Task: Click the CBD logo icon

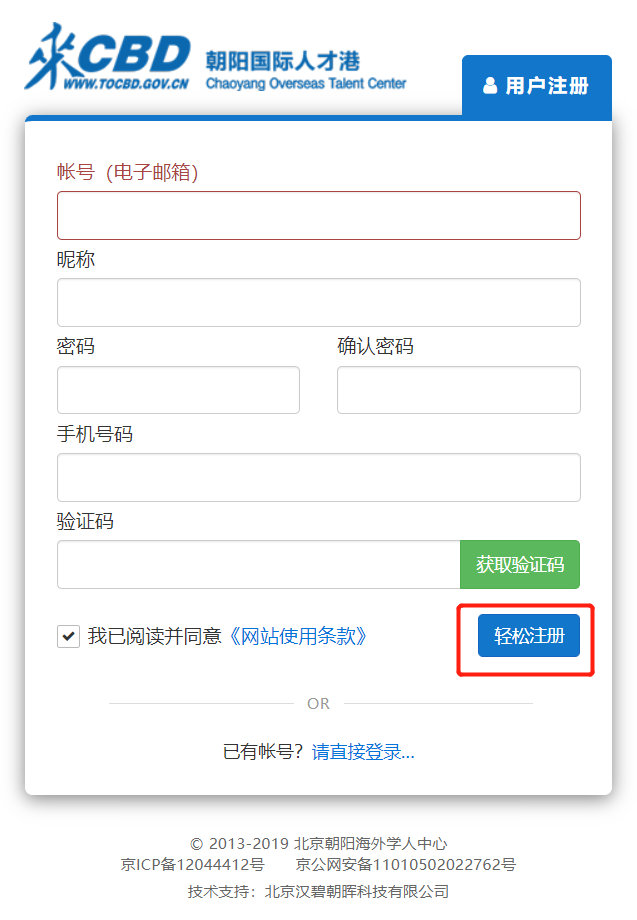Action: (x=107, y=56)
